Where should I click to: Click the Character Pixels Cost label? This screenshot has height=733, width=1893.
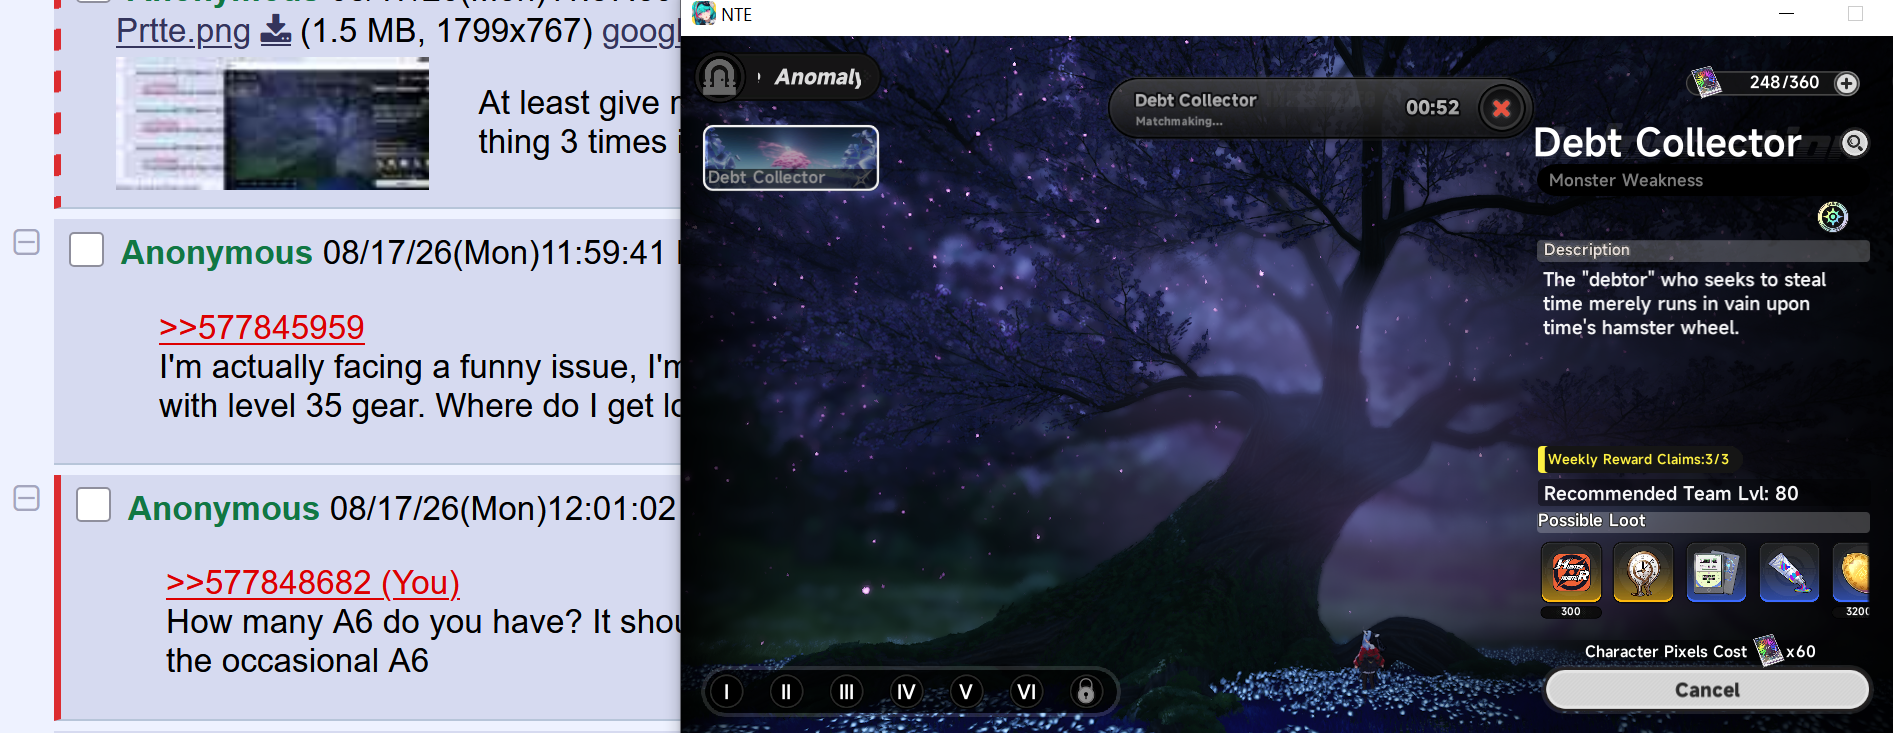point(1666,652)
